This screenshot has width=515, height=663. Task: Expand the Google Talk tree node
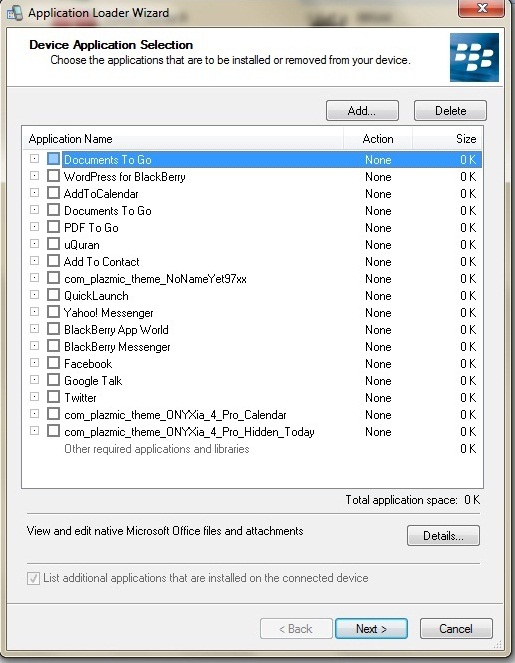pos(35,380)
